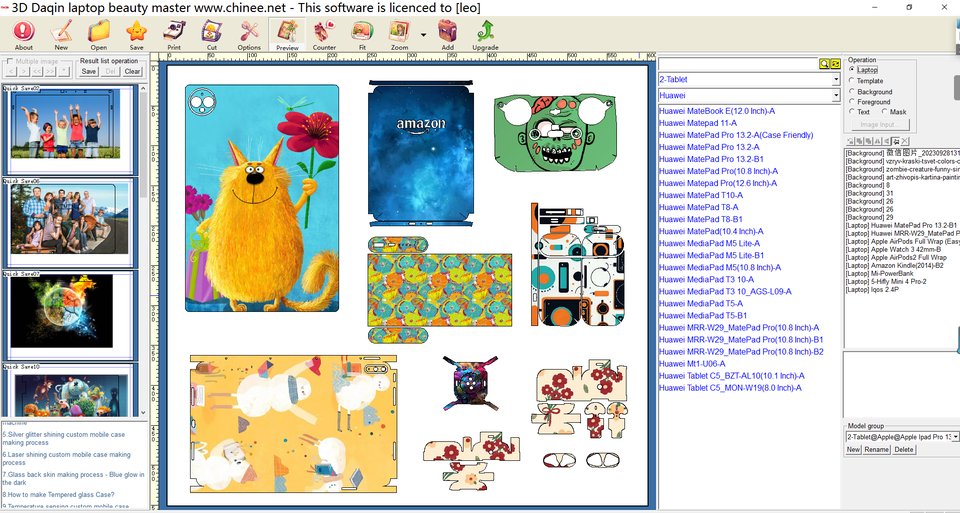Pick Huawei MediaPad M5 Lite-A from list
Screen dimensions: 960x513
point(709,243)
